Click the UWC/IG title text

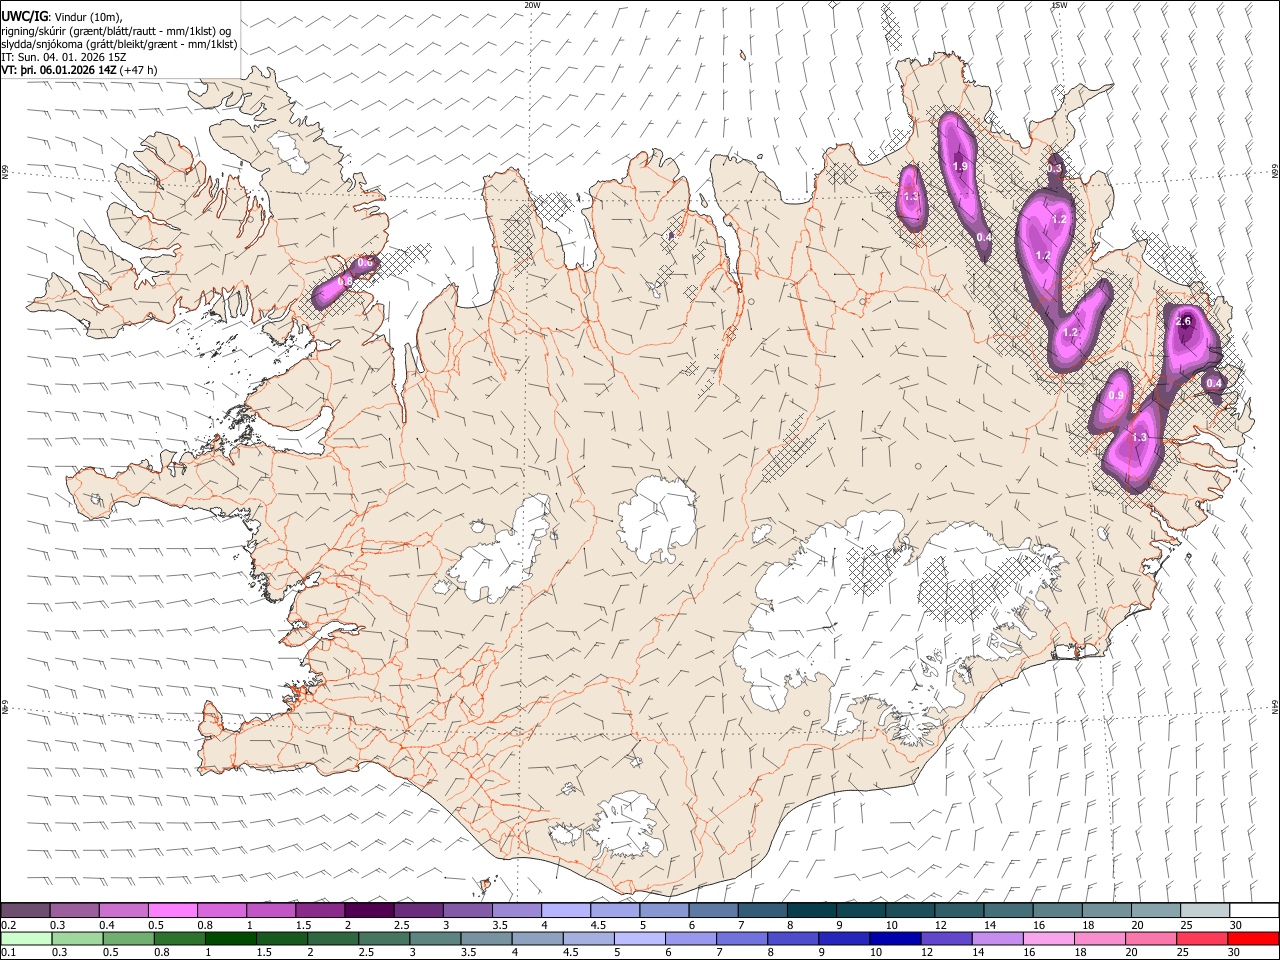click(x=23, y=17)
